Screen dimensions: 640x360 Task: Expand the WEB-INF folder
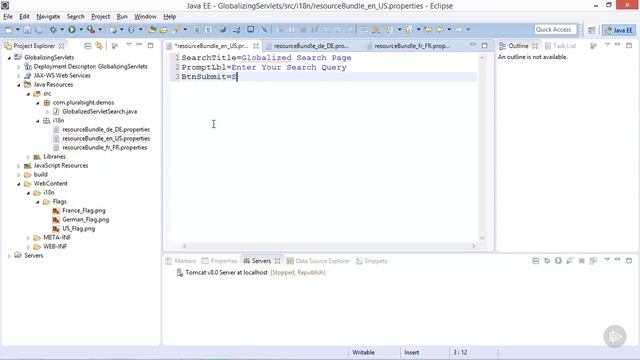[x=28, y=247]
